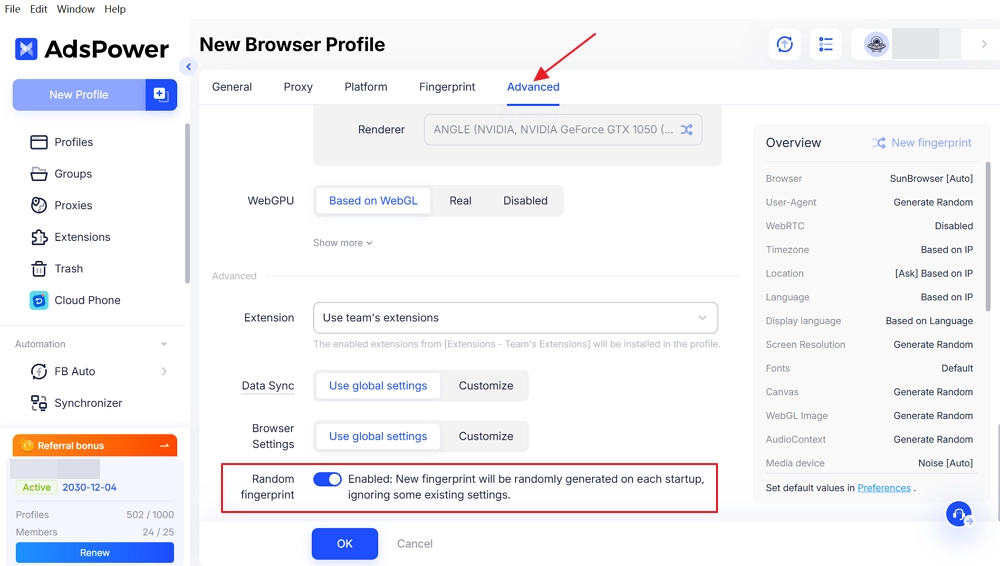Open the Extension dropdown
Image resolution: width=1000 pixels, height=566 pixels.
pos(515,318)
